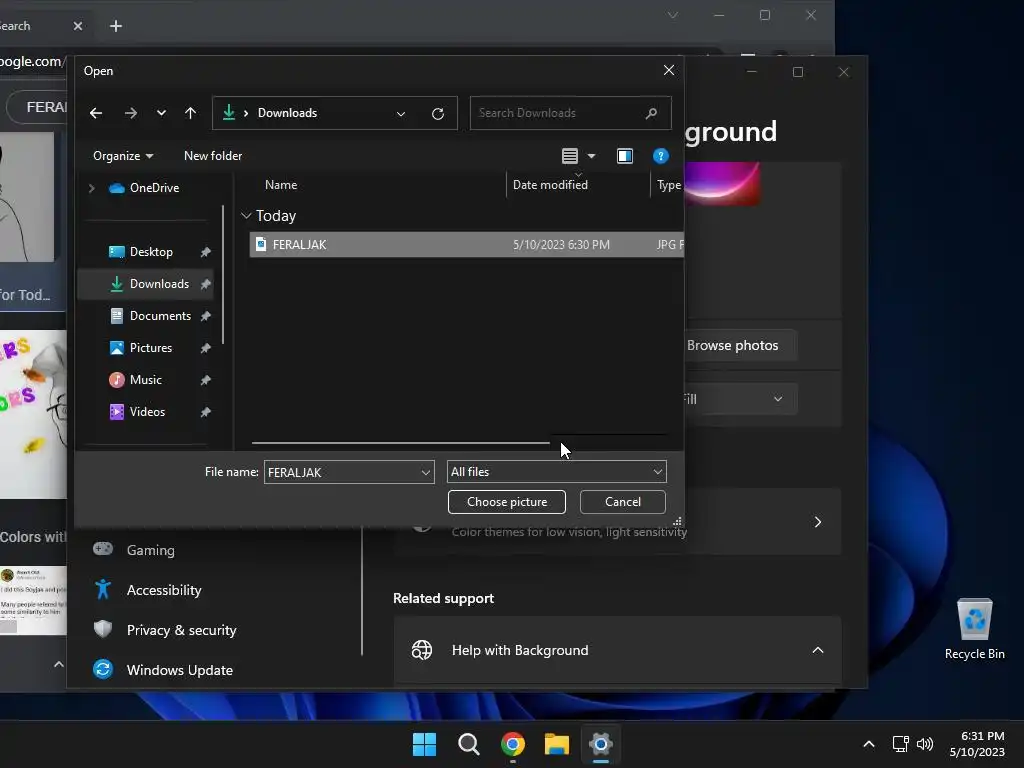This screenshot has height=768, width=1024.
Task: Toggle the preview pane icon
Action: tap(625, 156)
